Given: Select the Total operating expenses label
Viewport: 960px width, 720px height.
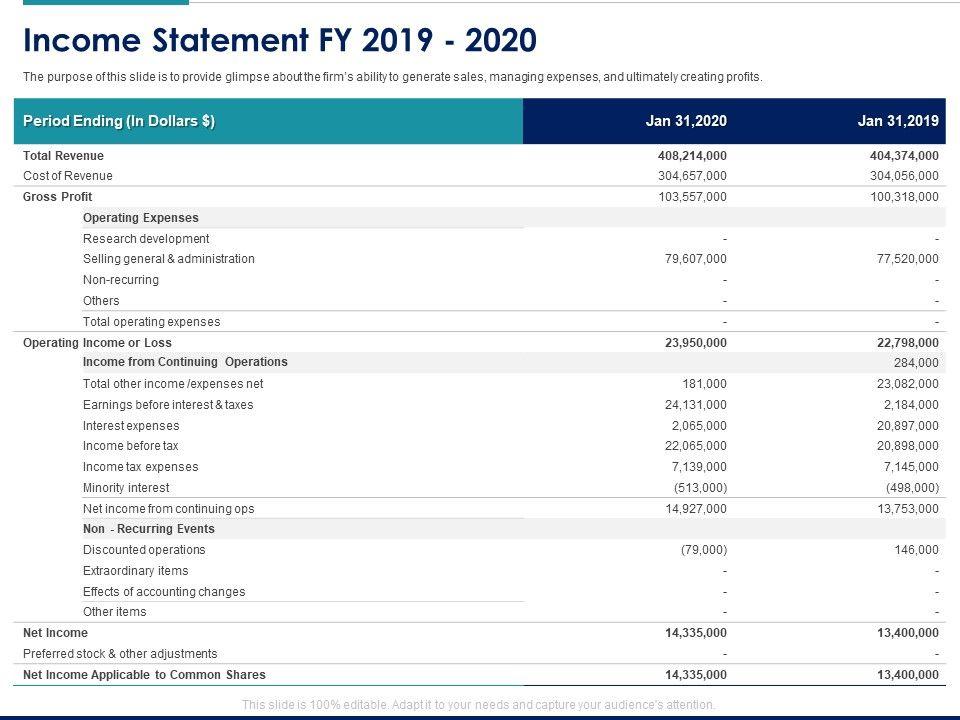Looking at the screenshot, I should [151, 321].
